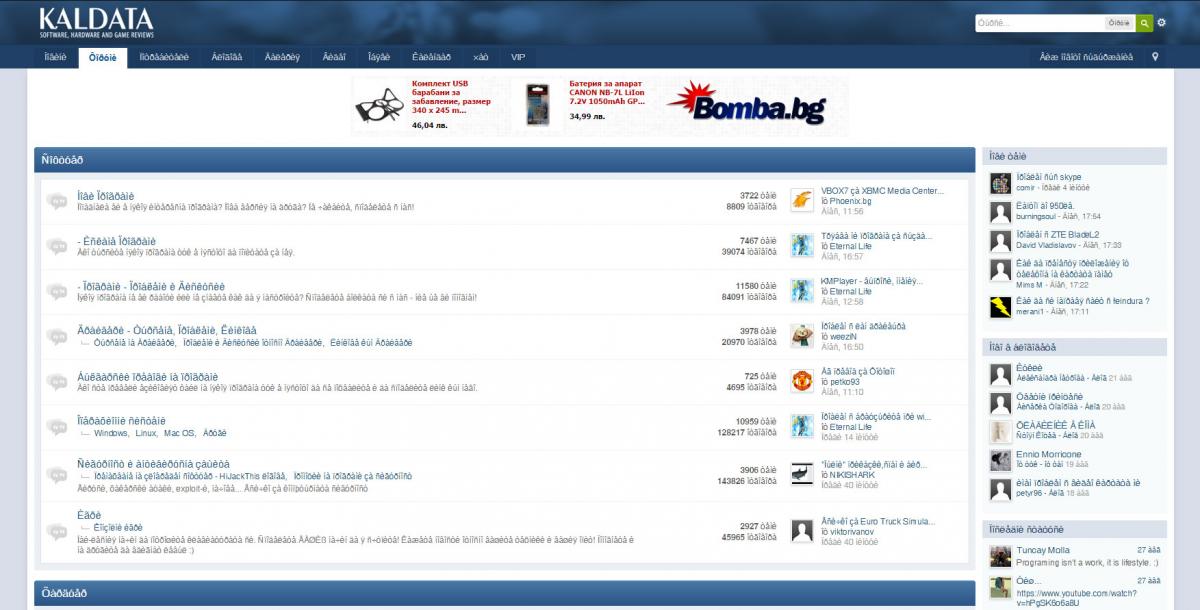
Task: Open the KMPlayer latest topic link
Action: click(x=872, y=281)
